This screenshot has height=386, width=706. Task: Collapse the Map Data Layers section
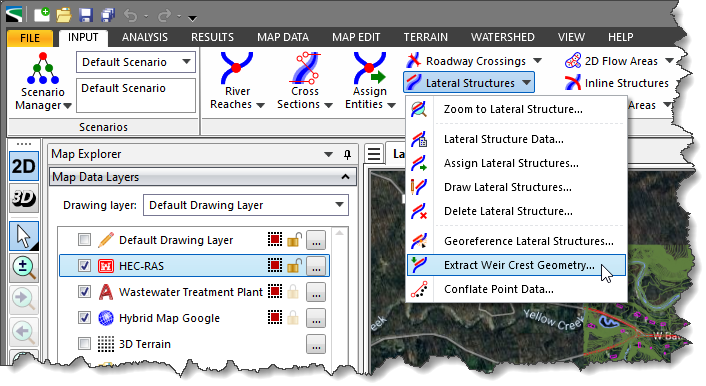click(x=345, y=177)
